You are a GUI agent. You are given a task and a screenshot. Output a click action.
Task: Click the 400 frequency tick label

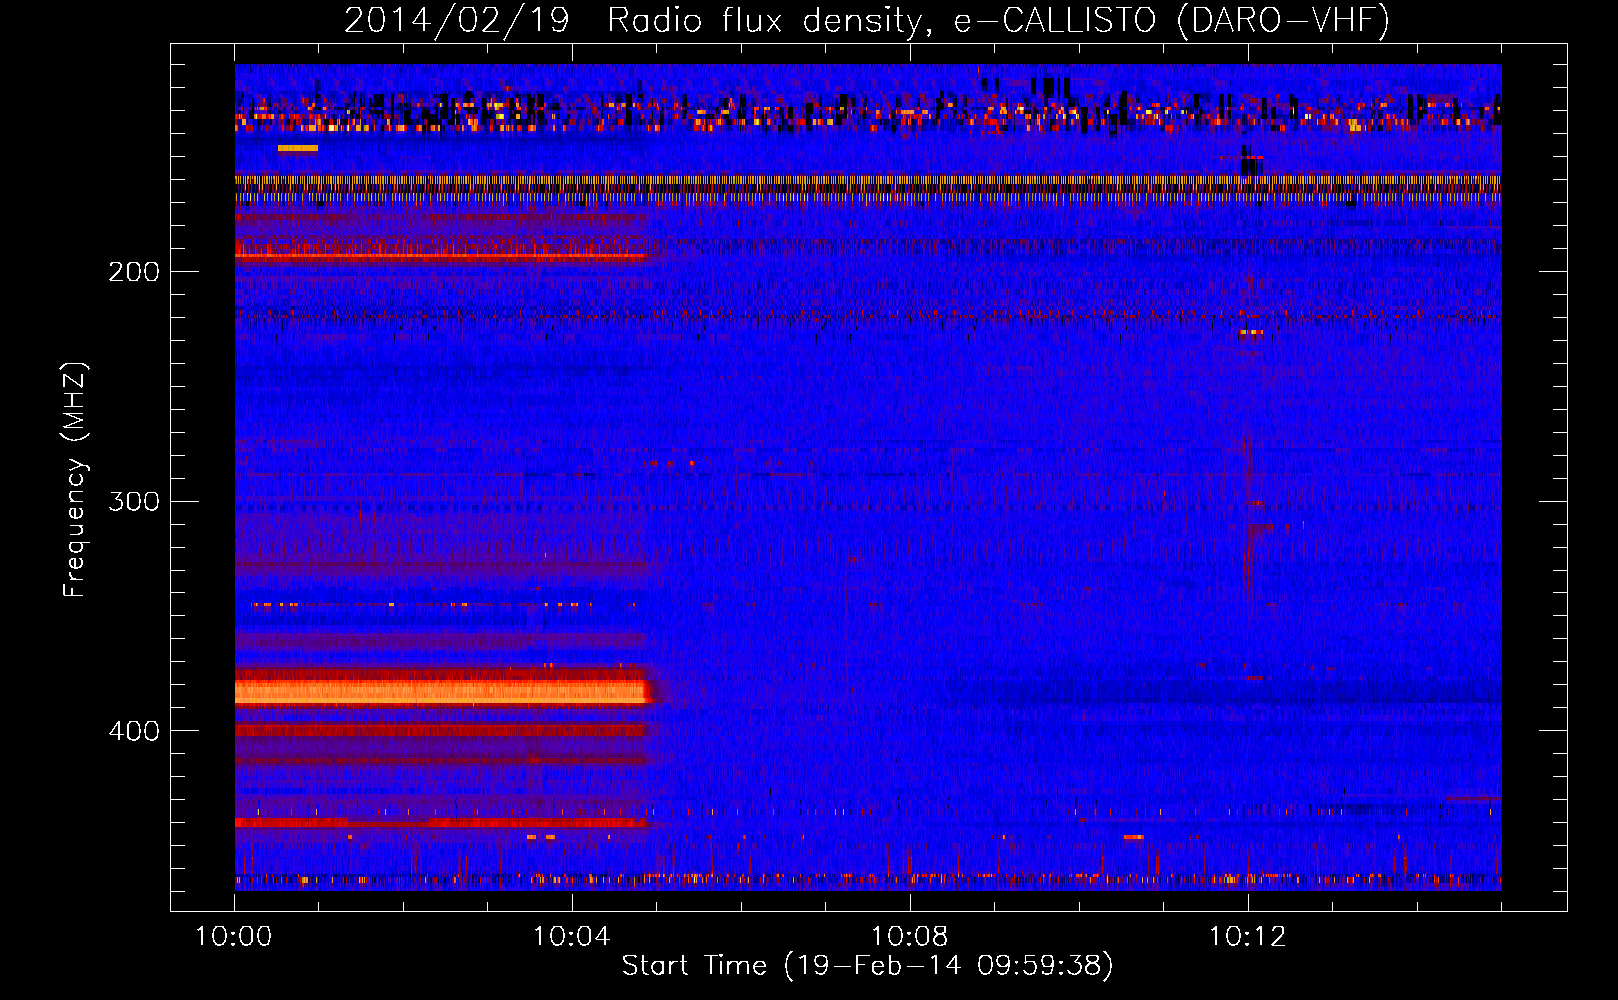click(x=134, y=731)
